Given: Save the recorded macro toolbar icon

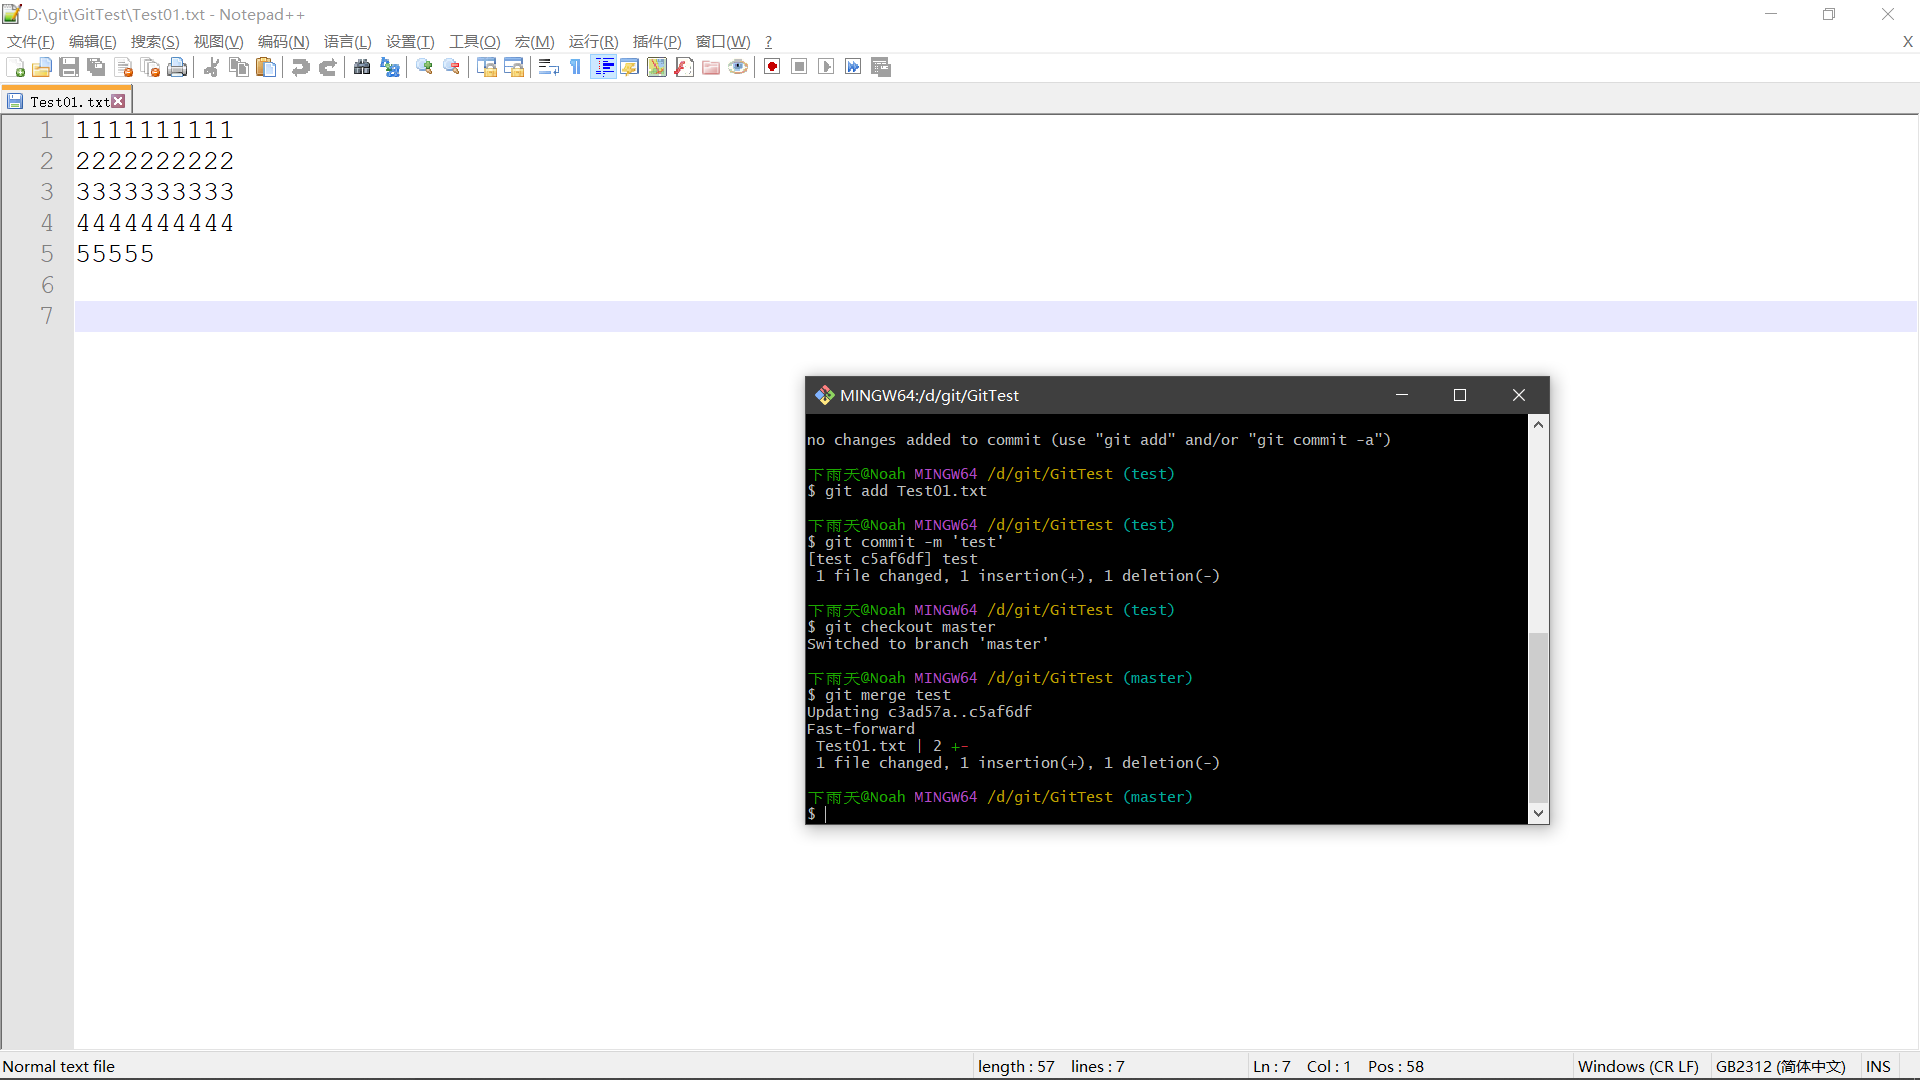Looking at the screenshot, I should pyautogui.click(x=880, y=67).
